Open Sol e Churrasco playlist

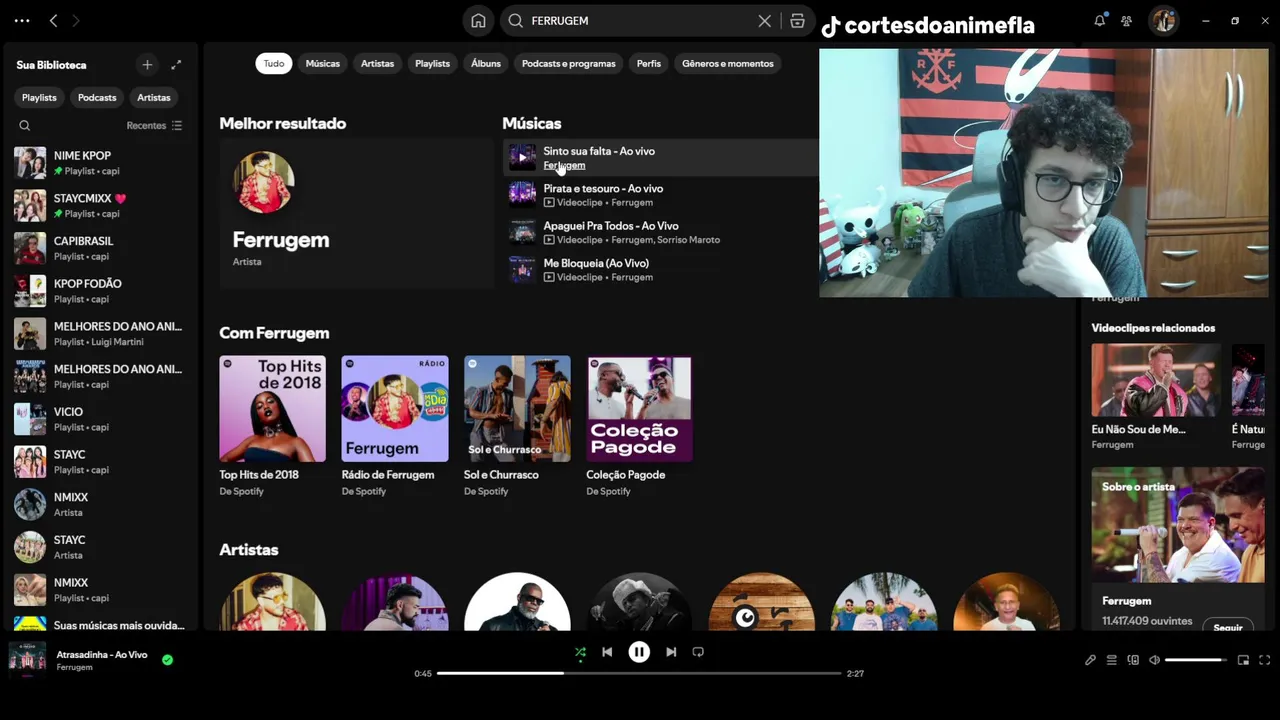[x=517, y=427]
